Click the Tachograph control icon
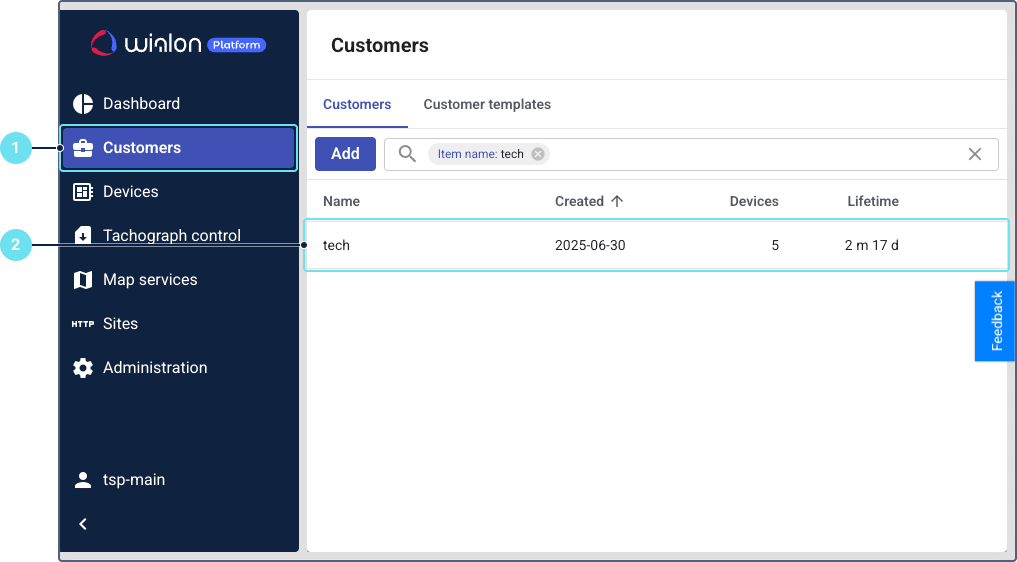 tap(83, 236)
